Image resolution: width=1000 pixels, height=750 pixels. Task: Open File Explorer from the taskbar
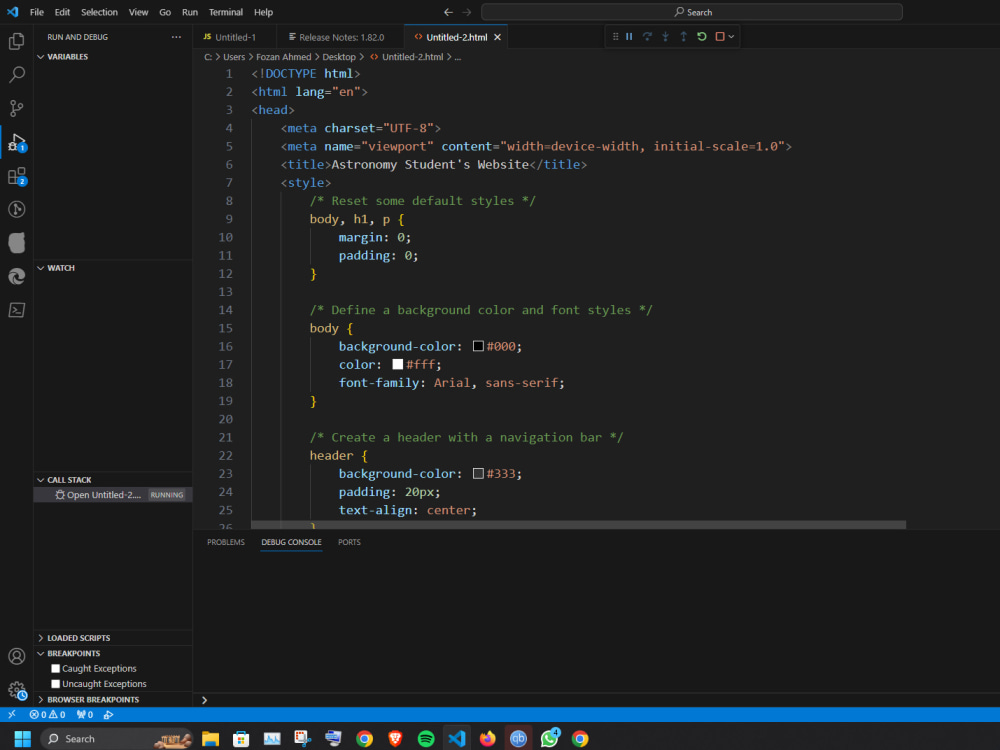coord(210,739)
